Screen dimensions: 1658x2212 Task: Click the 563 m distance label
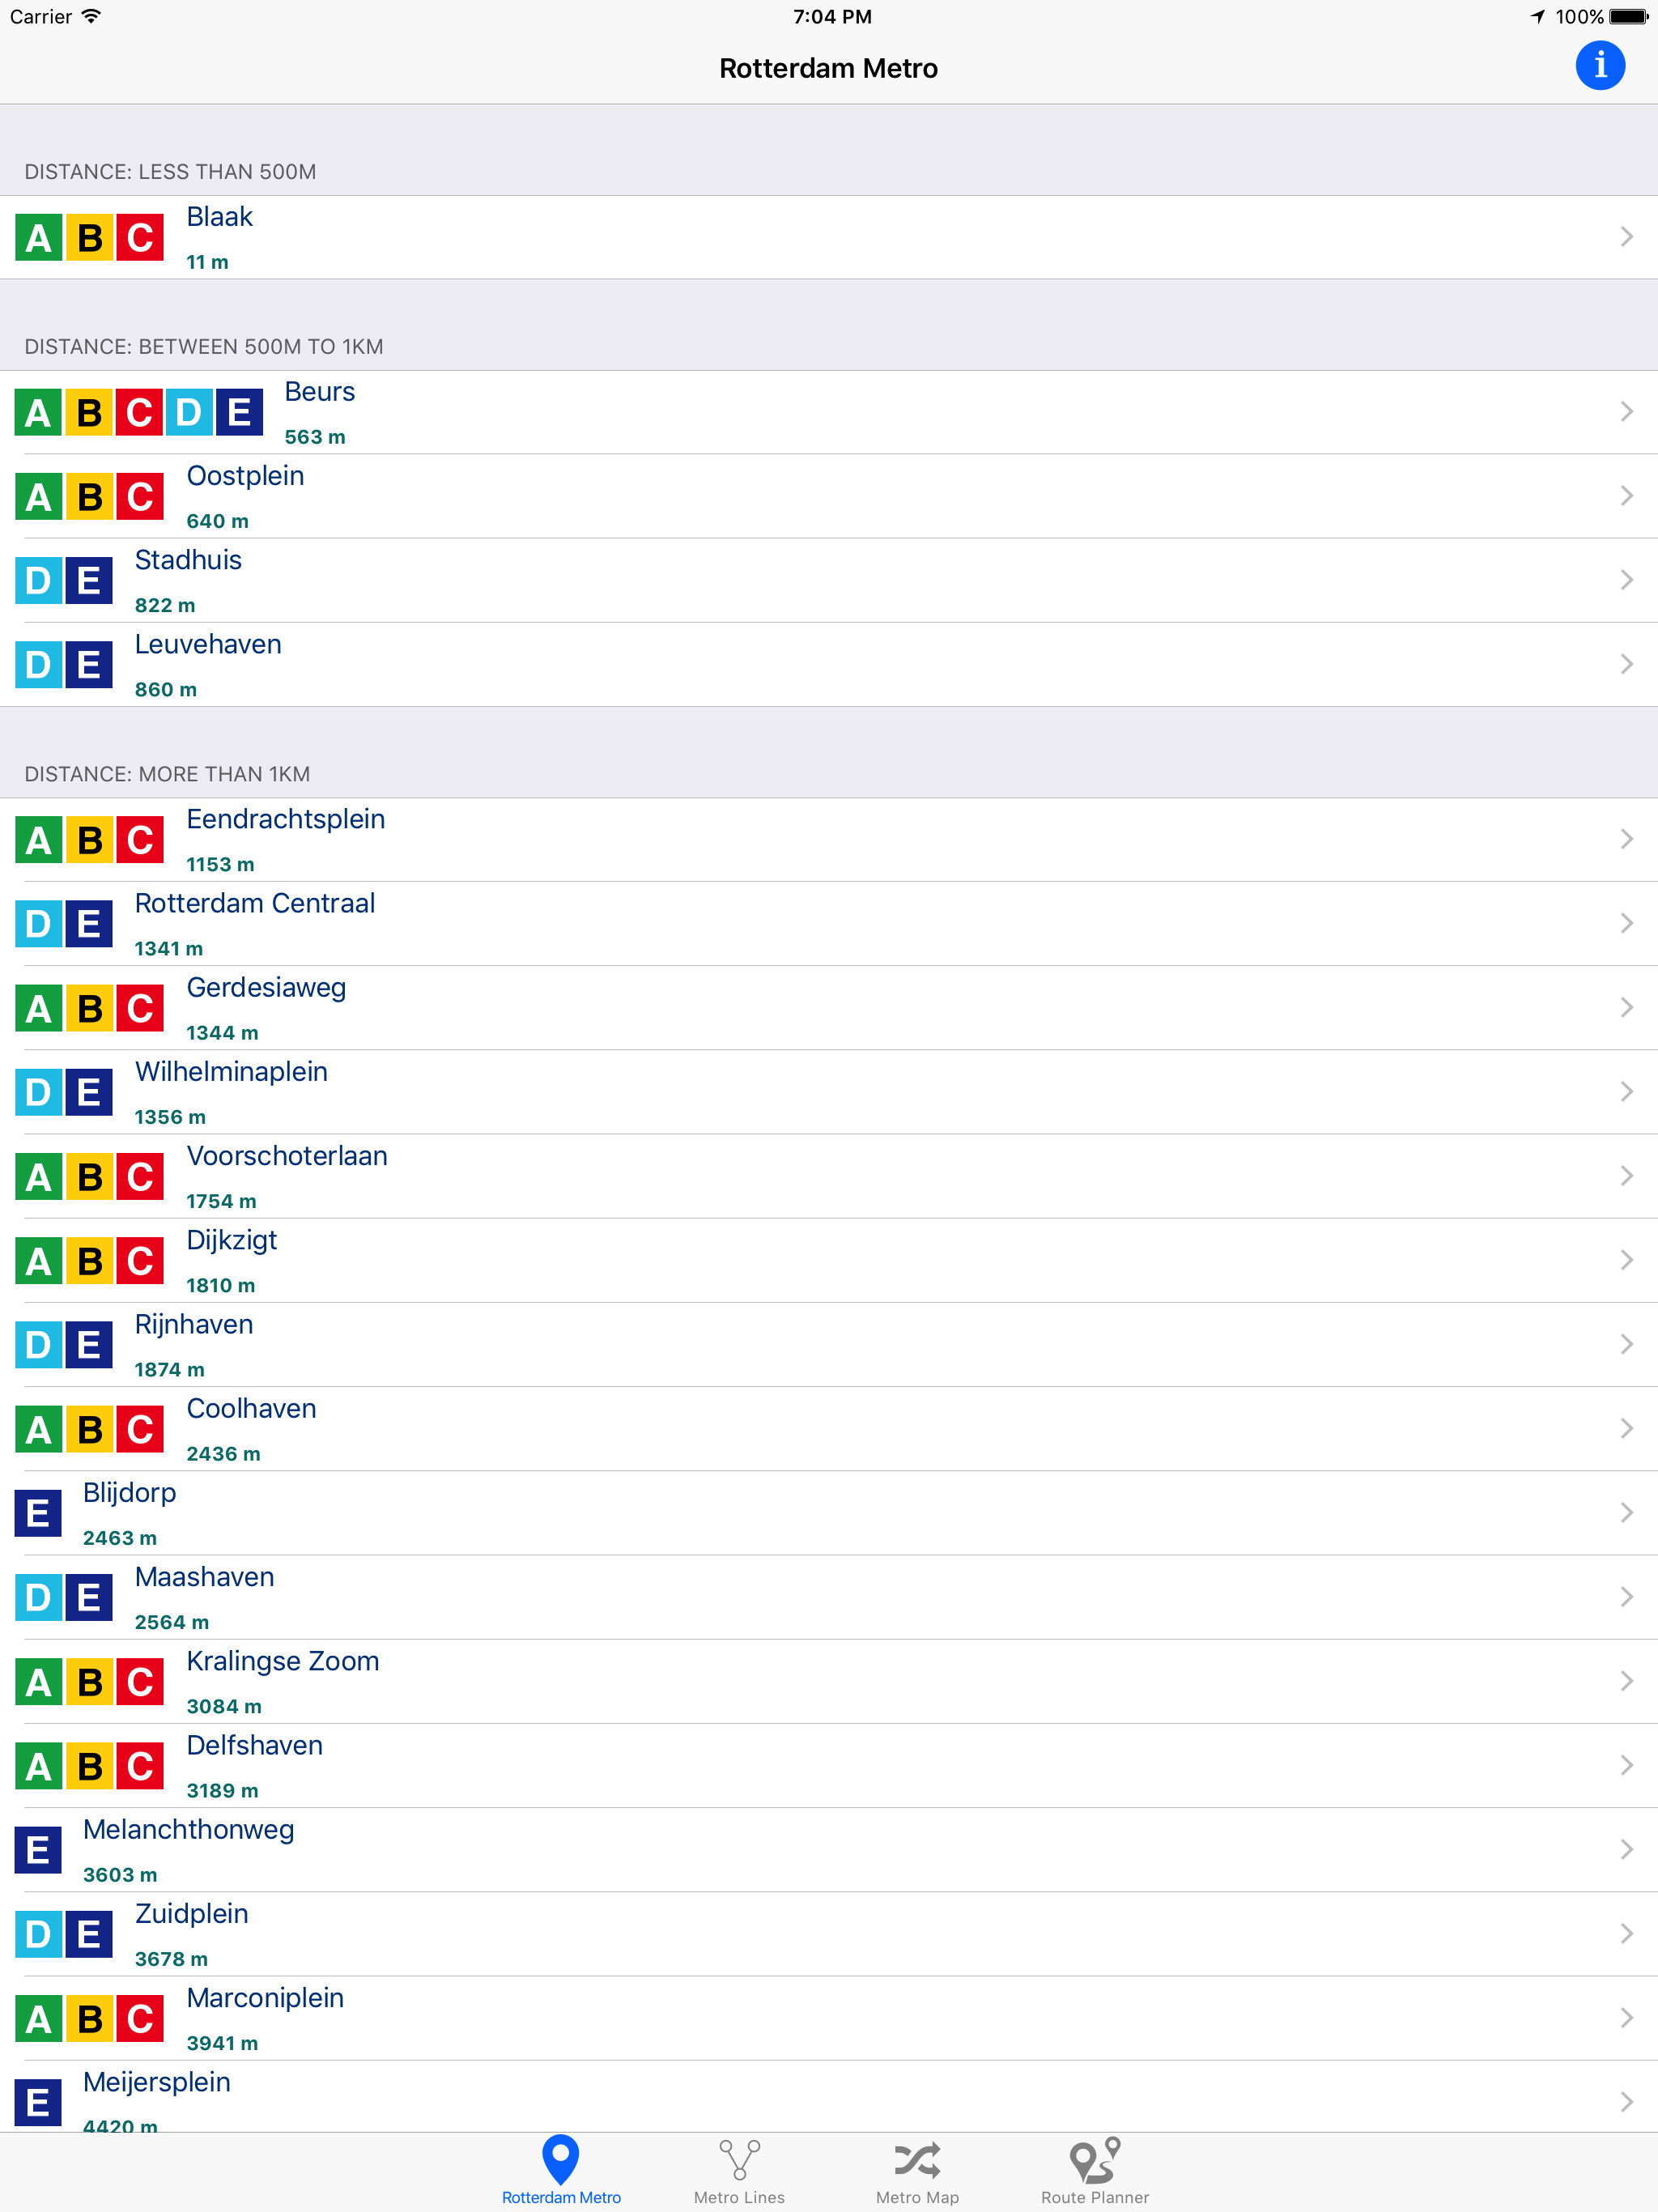(x=315, y=437)
